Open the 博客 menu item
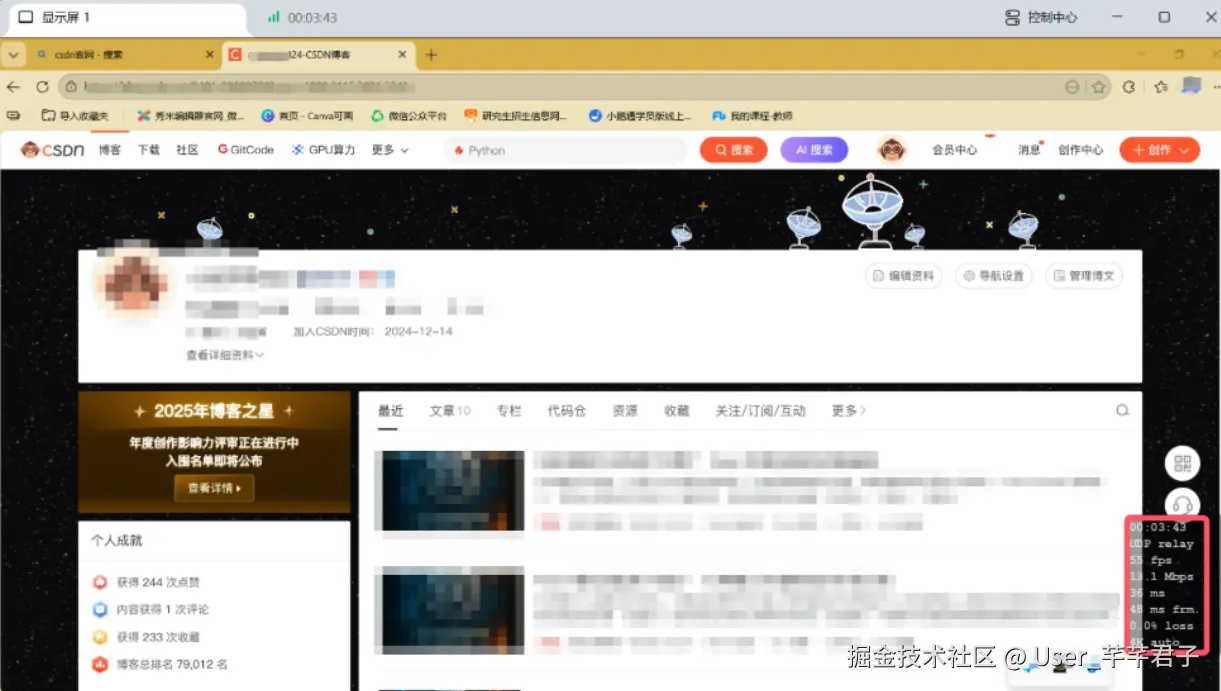1221x691 pixels. pyautogui.click(x=109, y=150)
